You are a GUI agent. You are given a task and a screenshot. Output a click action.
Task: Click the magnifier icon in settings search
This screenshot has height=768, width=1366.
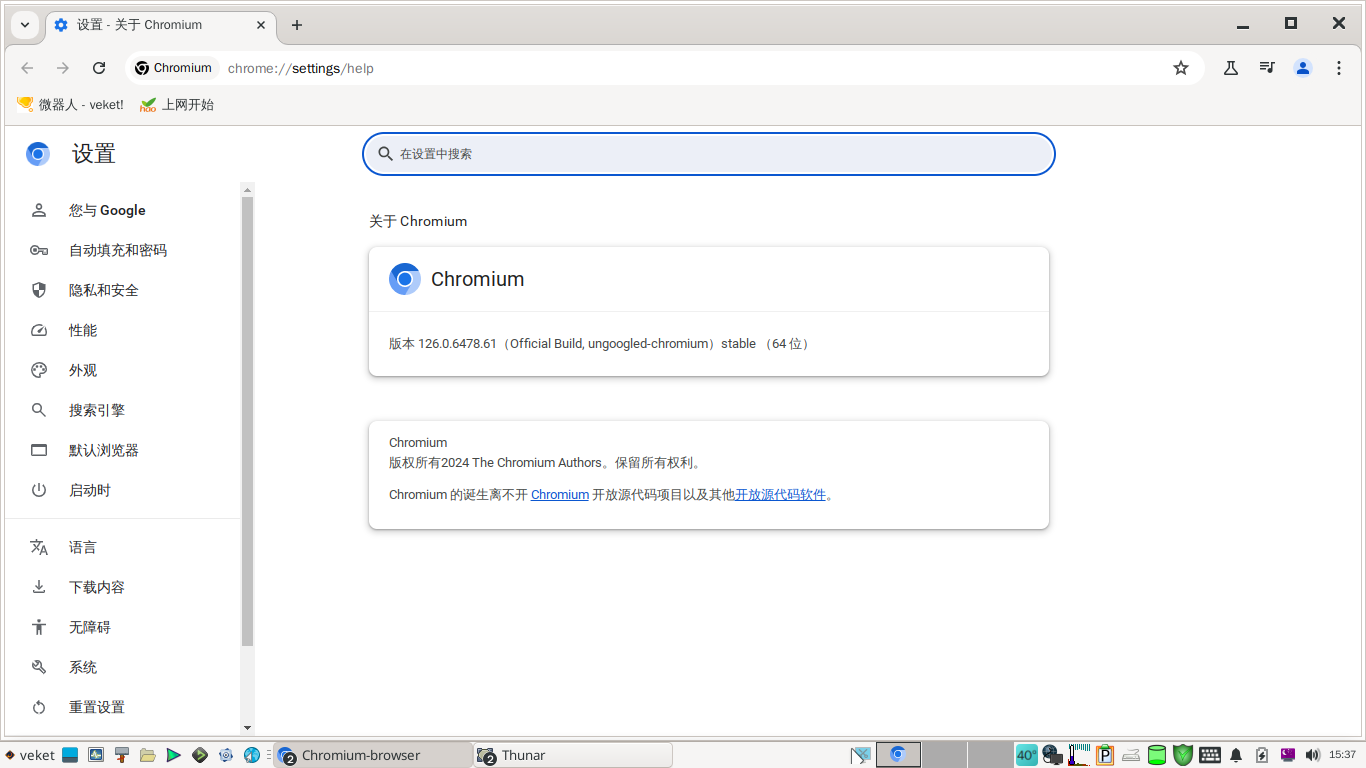pyautogui.click(x=385, y=154)
